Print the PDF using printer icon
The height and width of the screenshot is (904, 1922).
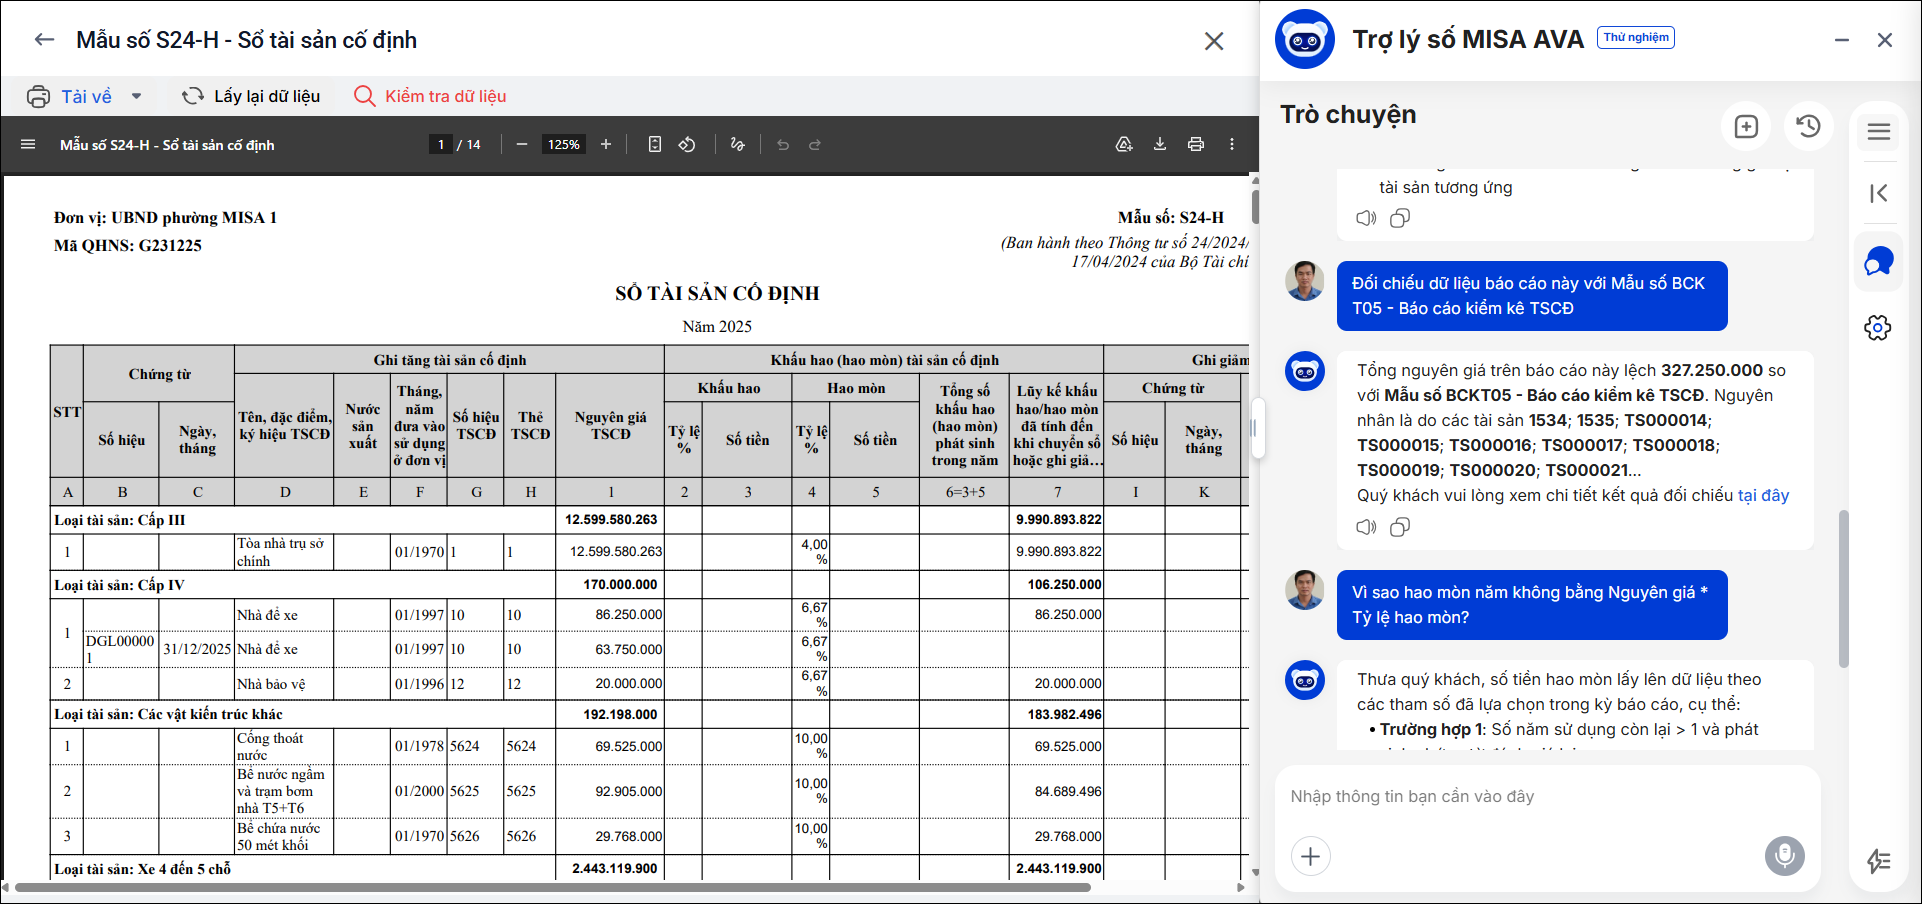coord(1196,145)
